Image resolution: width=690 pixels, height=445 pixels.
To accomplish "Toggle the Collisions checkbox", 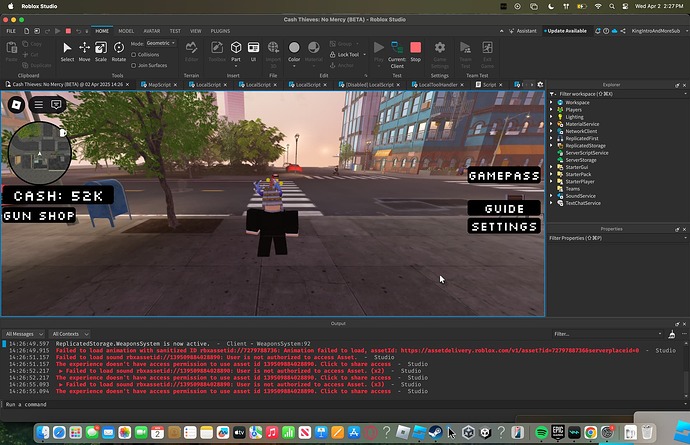I will tap(133, 55).
